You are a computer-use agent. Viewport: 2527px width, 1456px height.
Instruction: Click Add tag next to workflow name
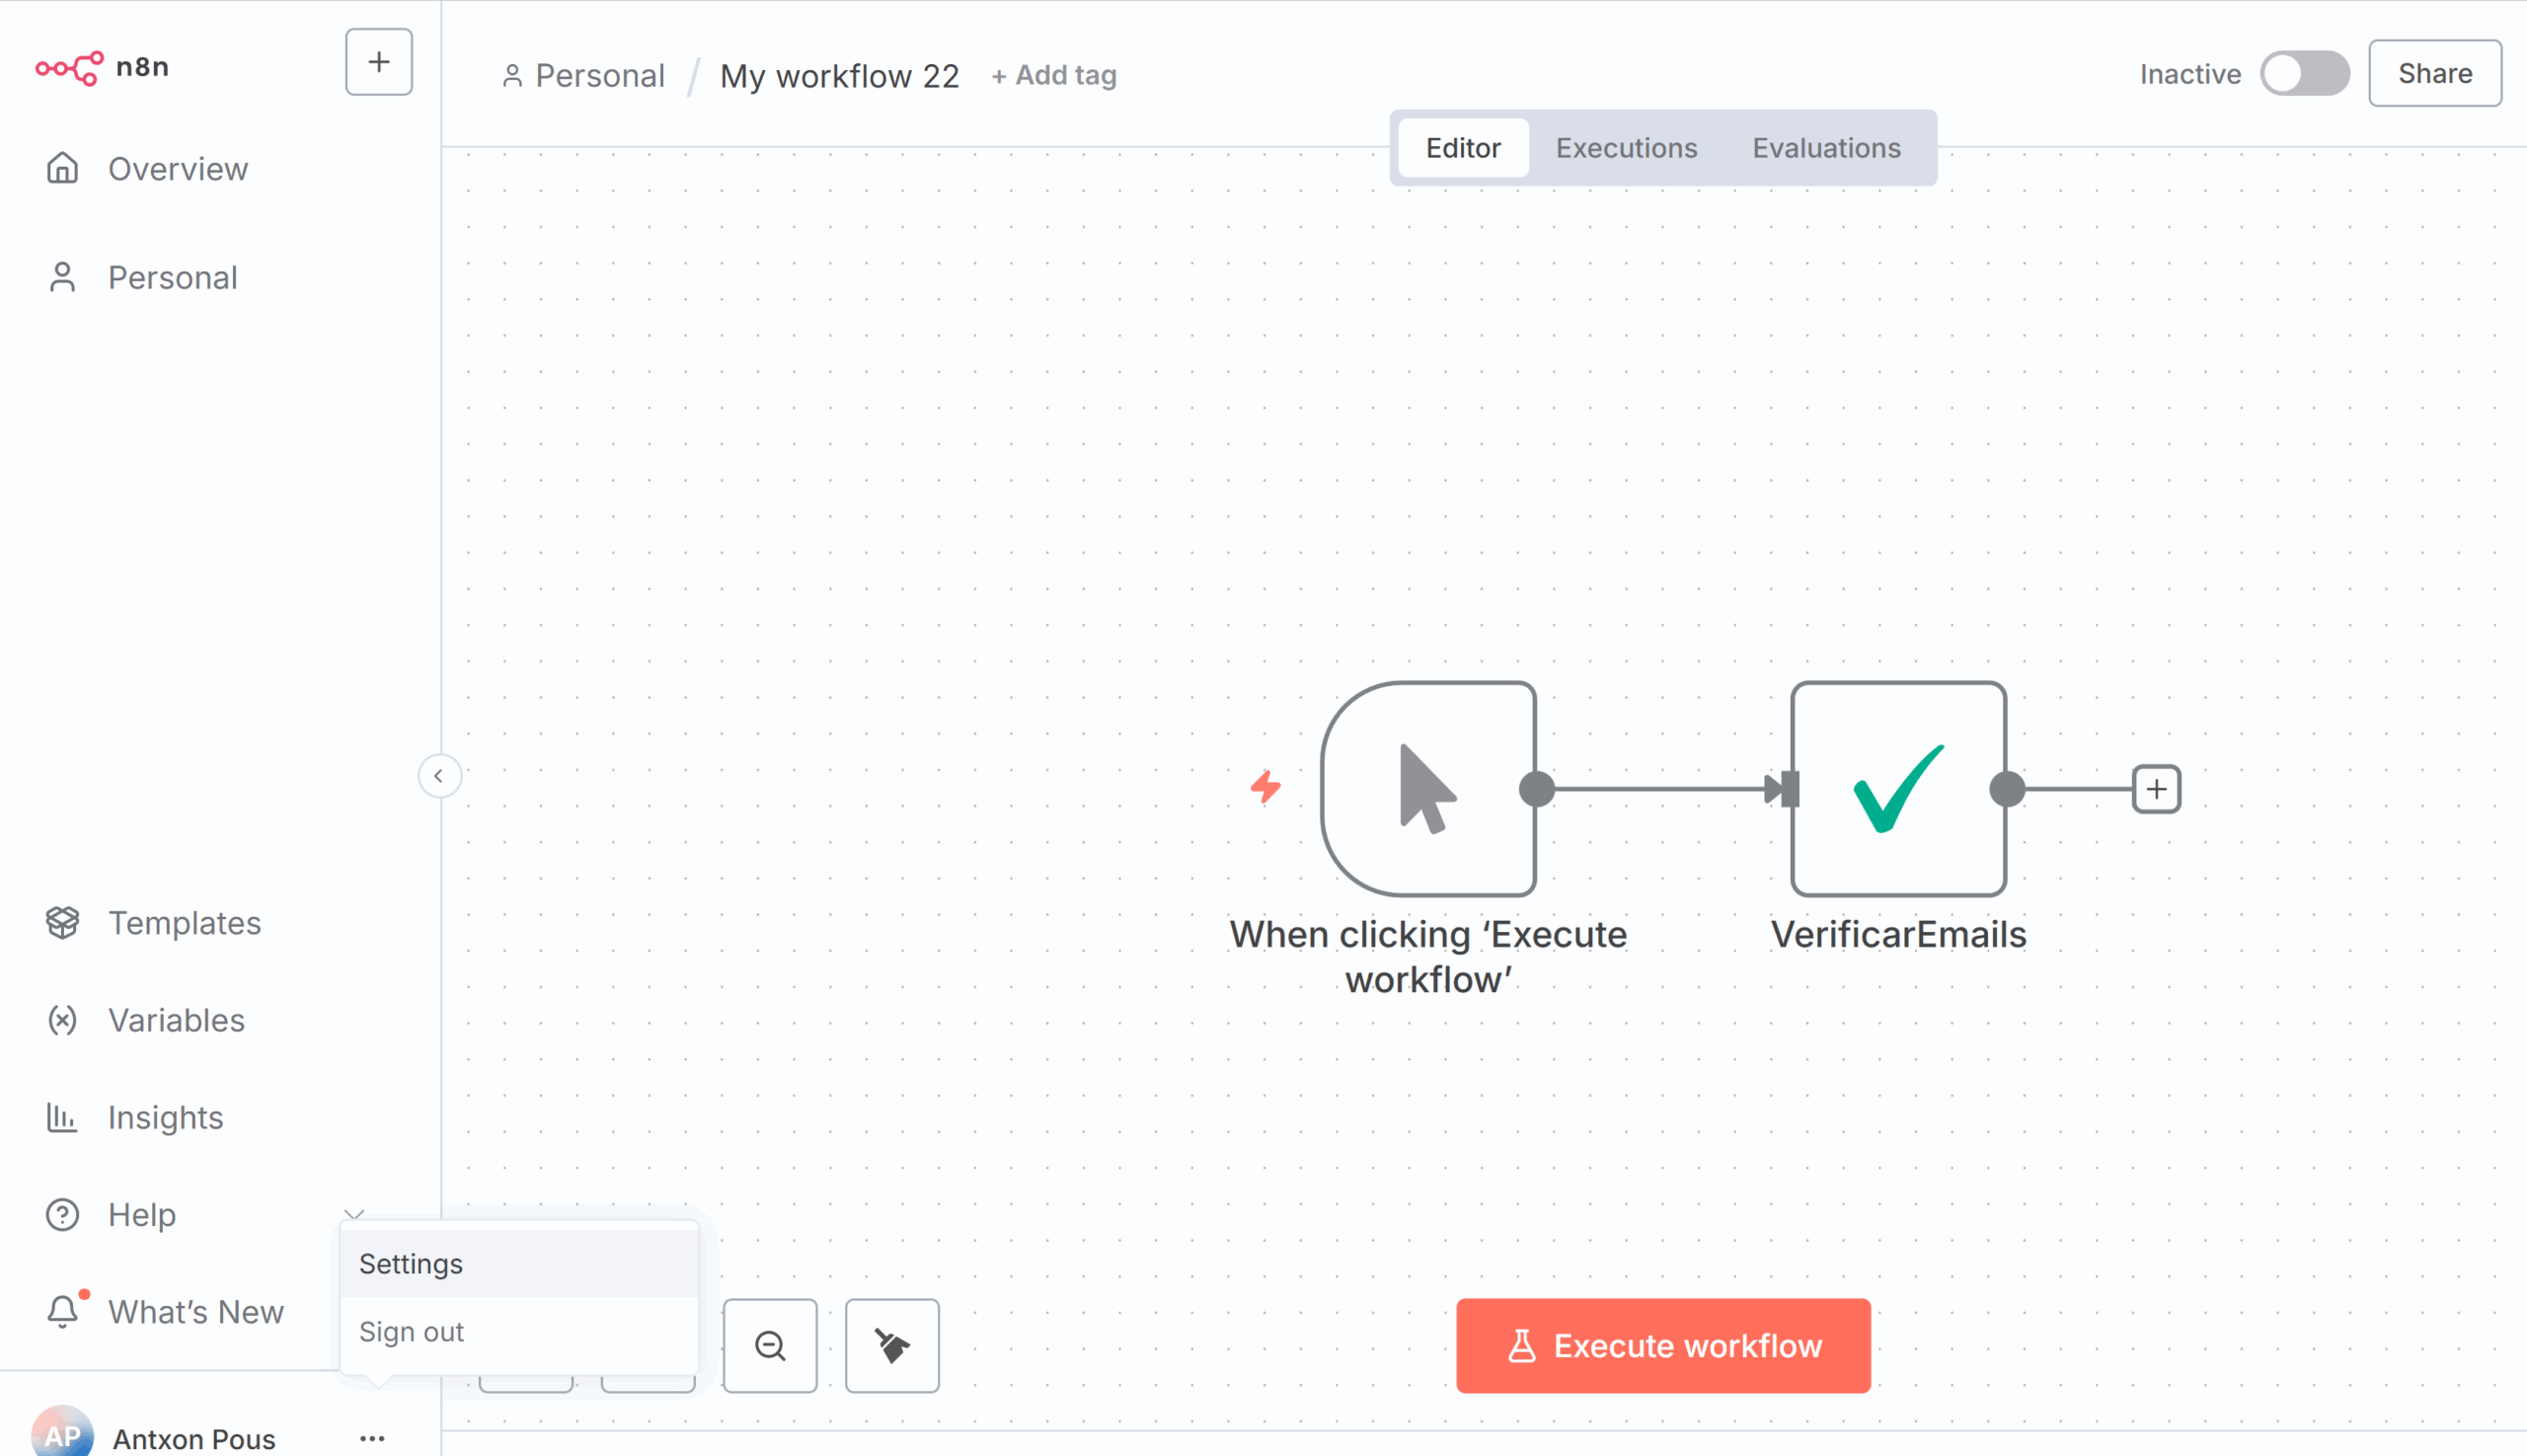[x=1053, y=75]
